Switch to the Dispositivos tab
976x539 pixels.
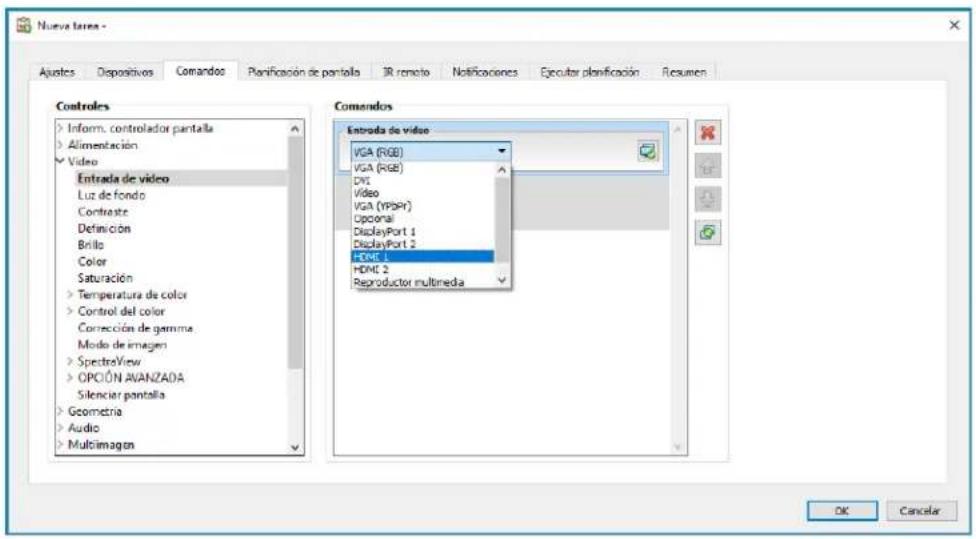pos(125,72)
